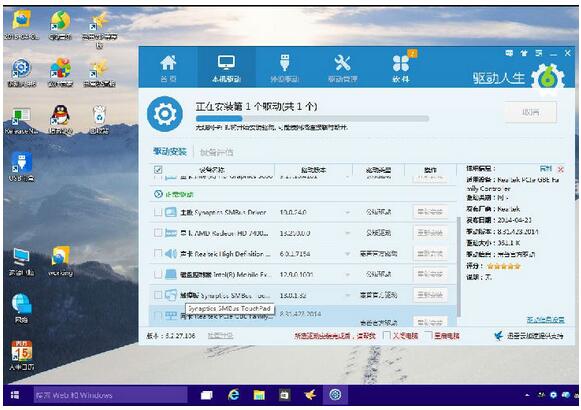The image size is (581, 410).
Task: Open the blue settings link at details panel bottom
Action: 545,319
